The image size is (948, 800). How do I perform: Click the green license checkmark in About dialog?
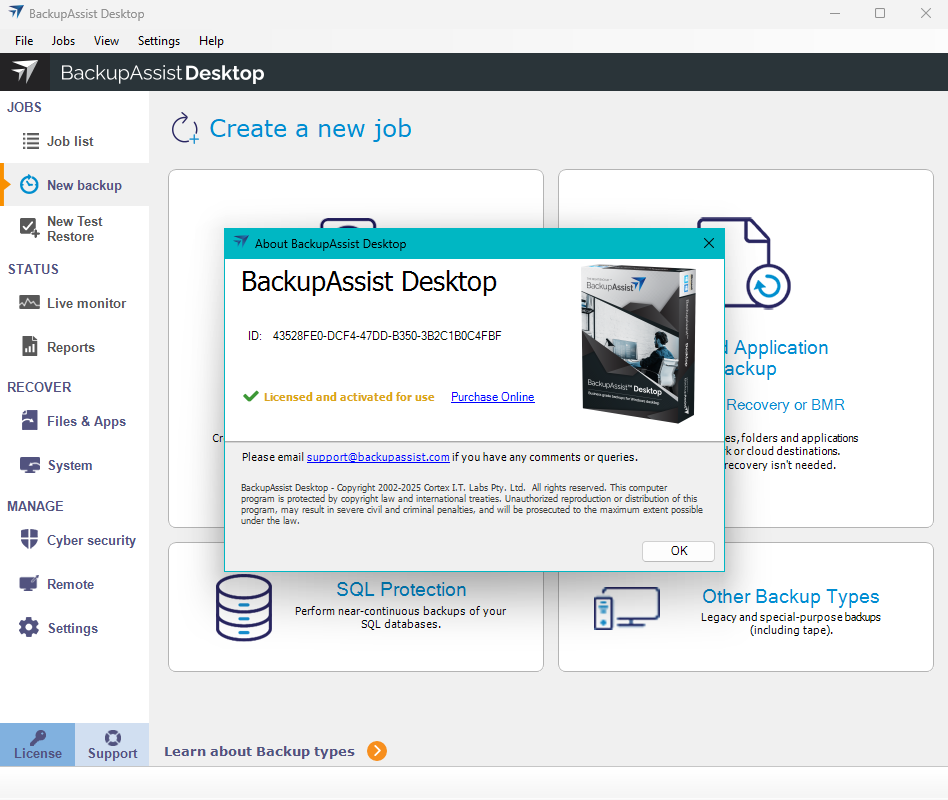pos(251,396)
